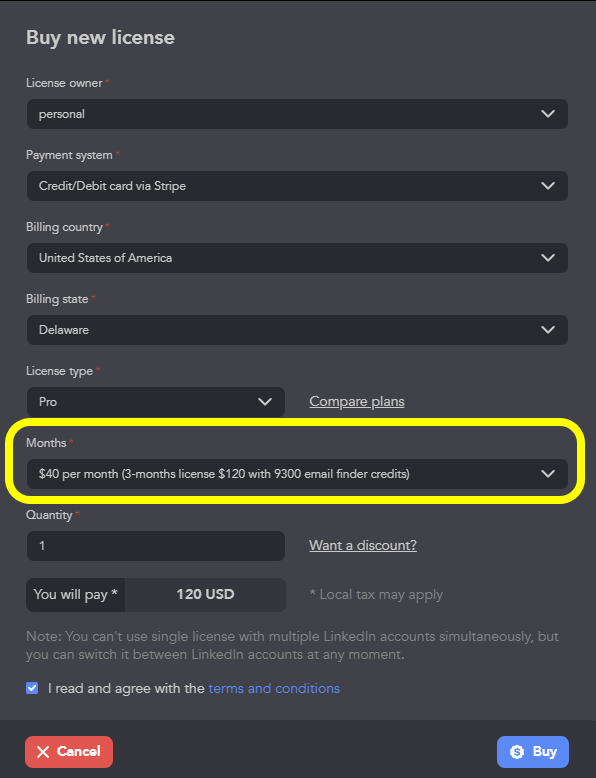Click into the Quantity input field
596x778 pixels.
156,546
